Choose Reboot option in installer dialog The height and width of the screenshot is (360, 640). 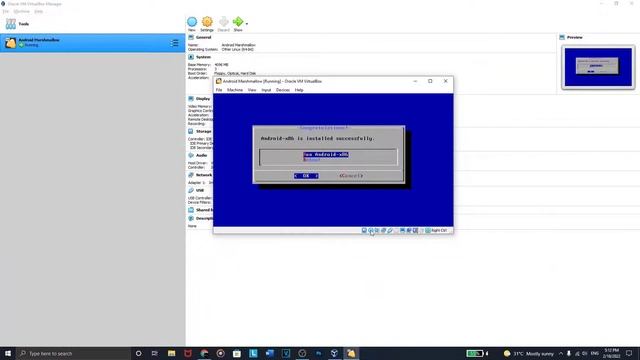point(312,159)
